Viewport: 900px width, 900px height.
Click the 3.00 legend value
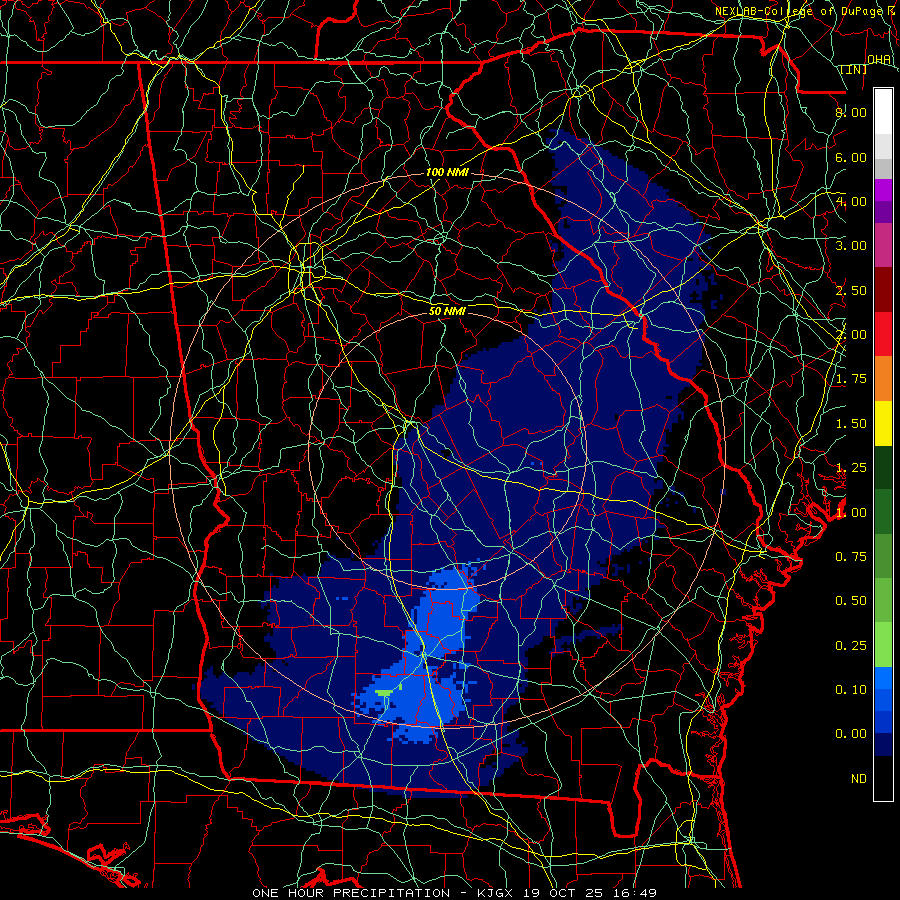pos(851,246)
